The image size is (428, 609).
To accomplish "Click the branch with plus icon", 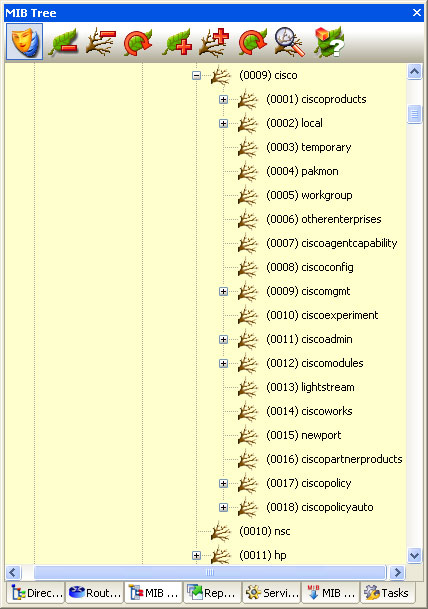I will 214,42.
